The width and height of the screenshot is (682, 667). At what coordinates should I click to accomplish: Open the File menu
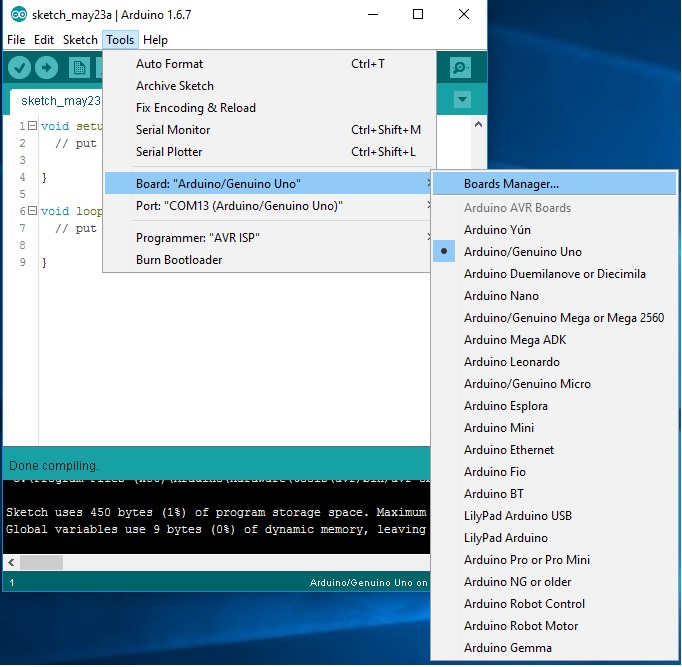pyautogui.click(x=16, y=40)
